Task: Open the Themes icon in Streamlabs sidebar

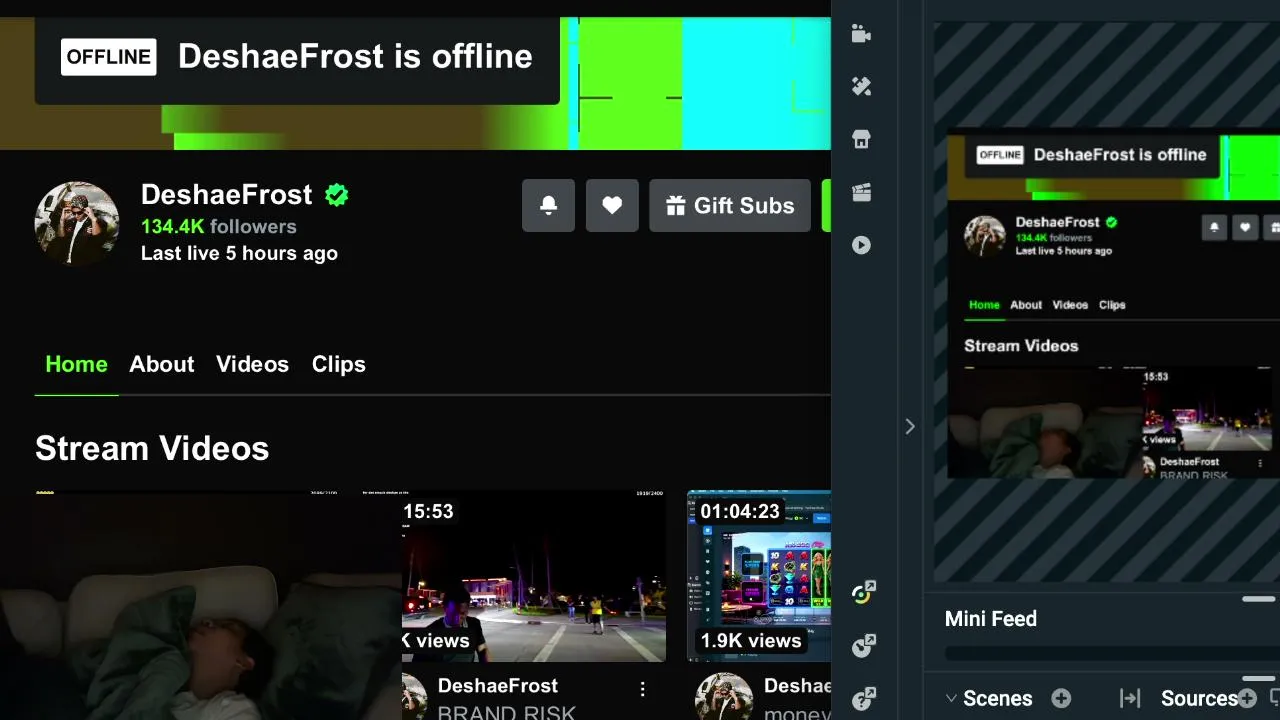Action: click(x=861, y=87)
